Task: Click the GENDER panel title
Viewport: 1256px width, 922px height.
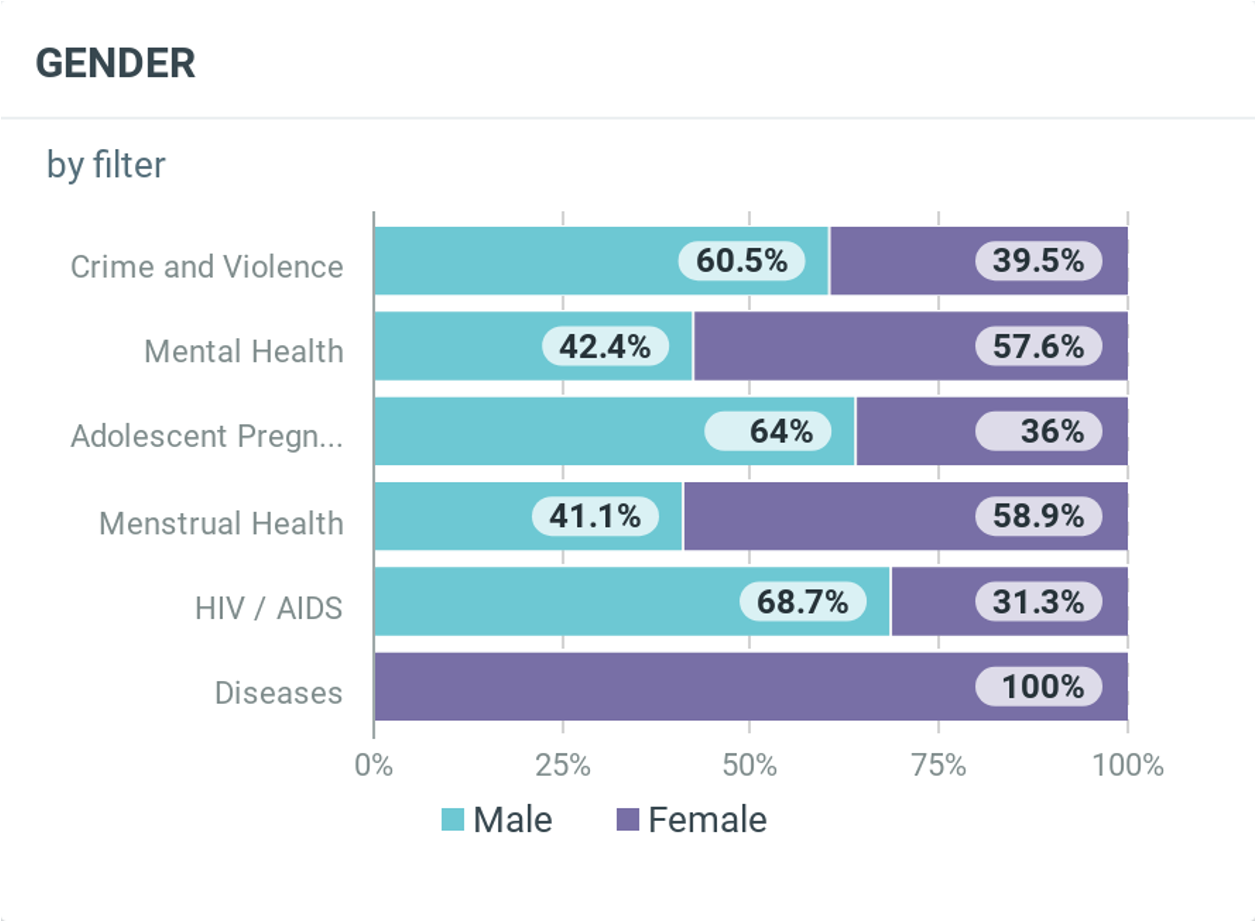Action: 116,63
